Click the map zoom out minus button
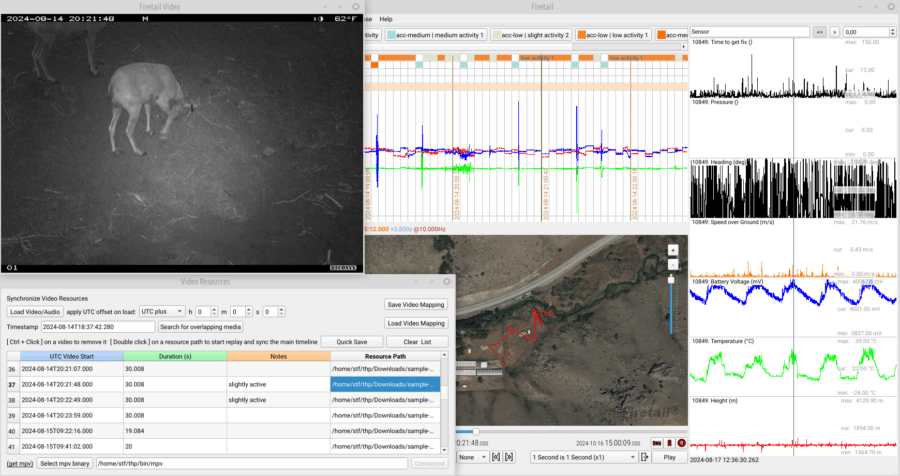 (673, 264)
